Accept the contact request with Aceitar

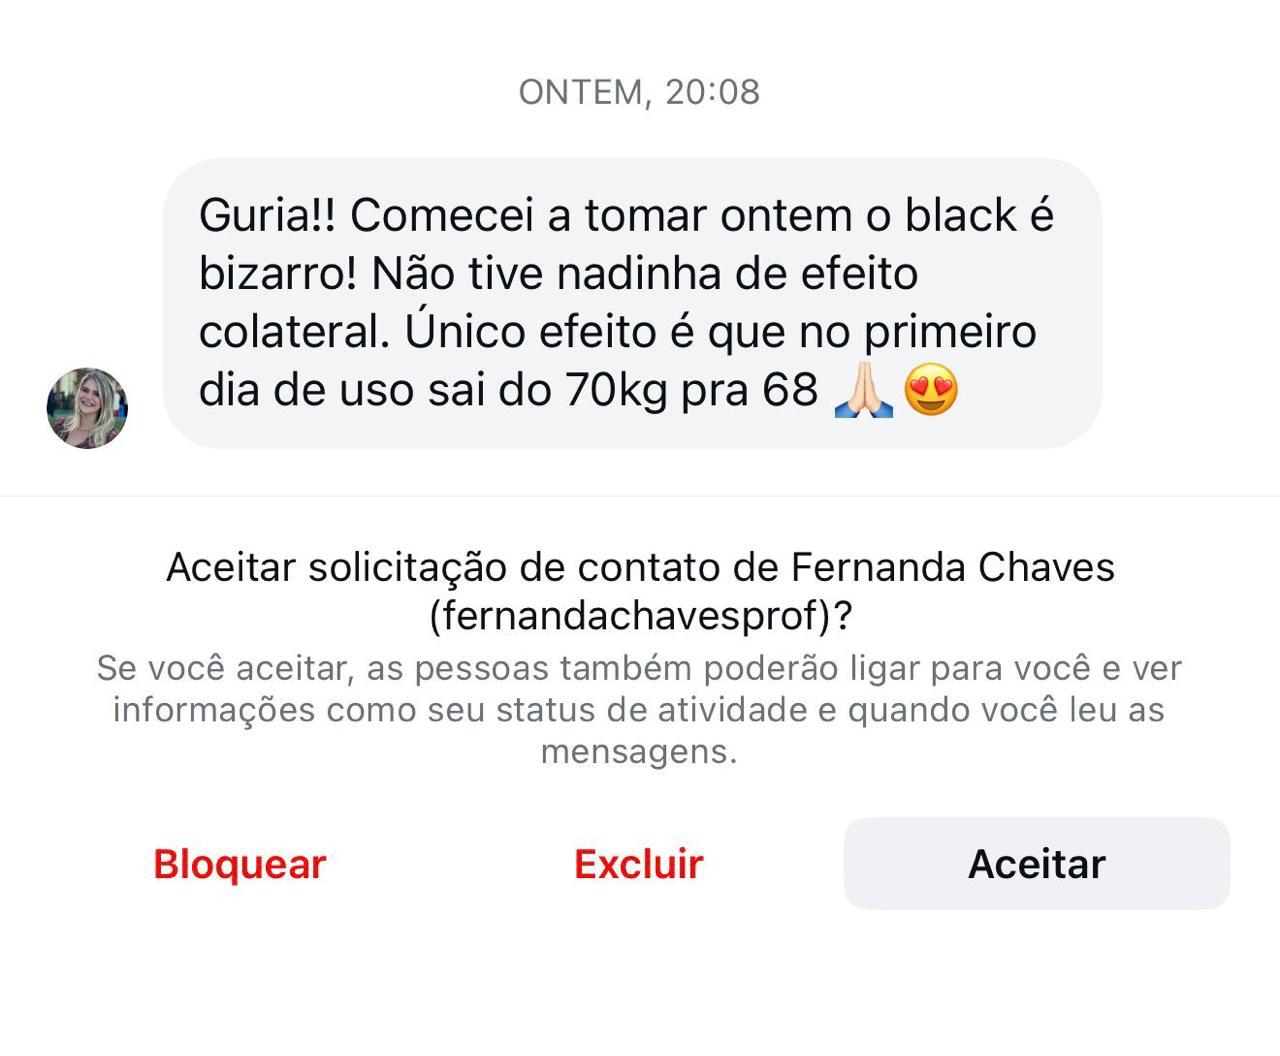pyautogui.click(x=1036, y=864)
